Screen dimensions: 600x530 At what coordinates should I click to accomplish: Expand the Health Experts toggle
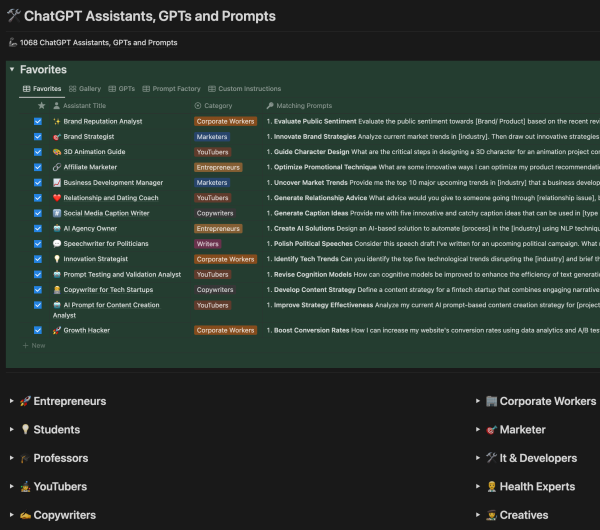(478, 486)
